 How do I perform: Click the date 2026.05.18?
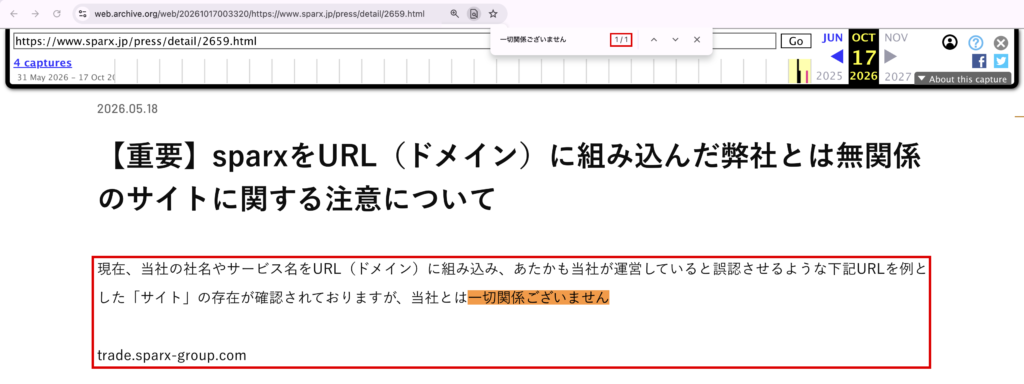pyautogui.click(x=127, y=109)
